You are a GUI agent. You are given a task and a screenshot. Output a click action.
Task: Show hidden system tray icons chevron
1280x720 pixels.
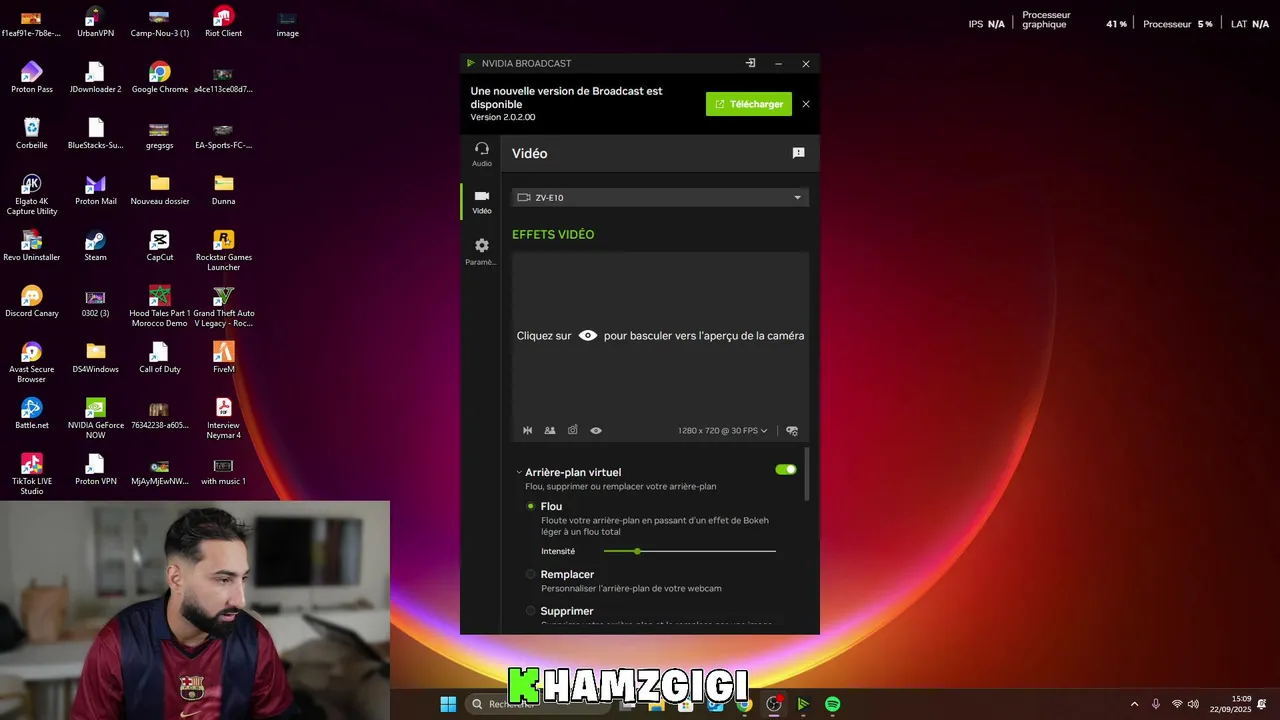1134,704
